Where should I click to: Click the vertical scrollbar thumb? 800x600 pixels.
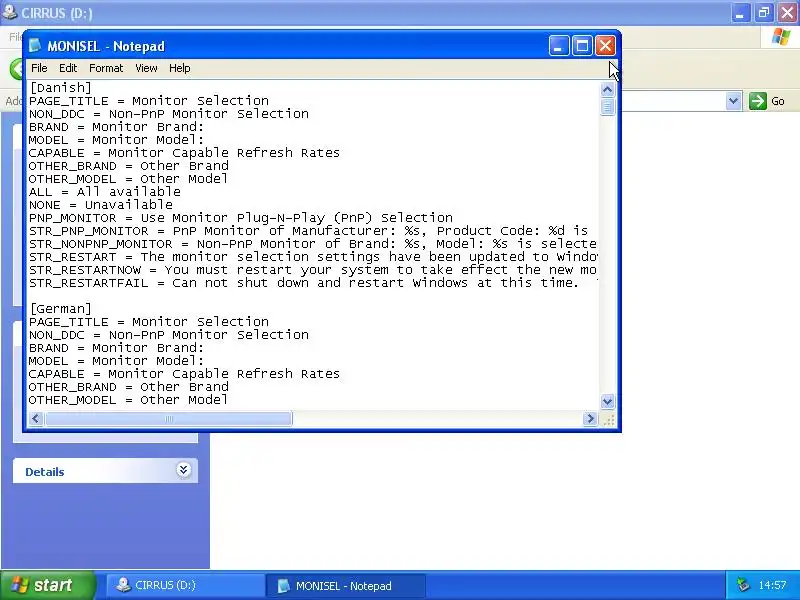pos(607,107)
